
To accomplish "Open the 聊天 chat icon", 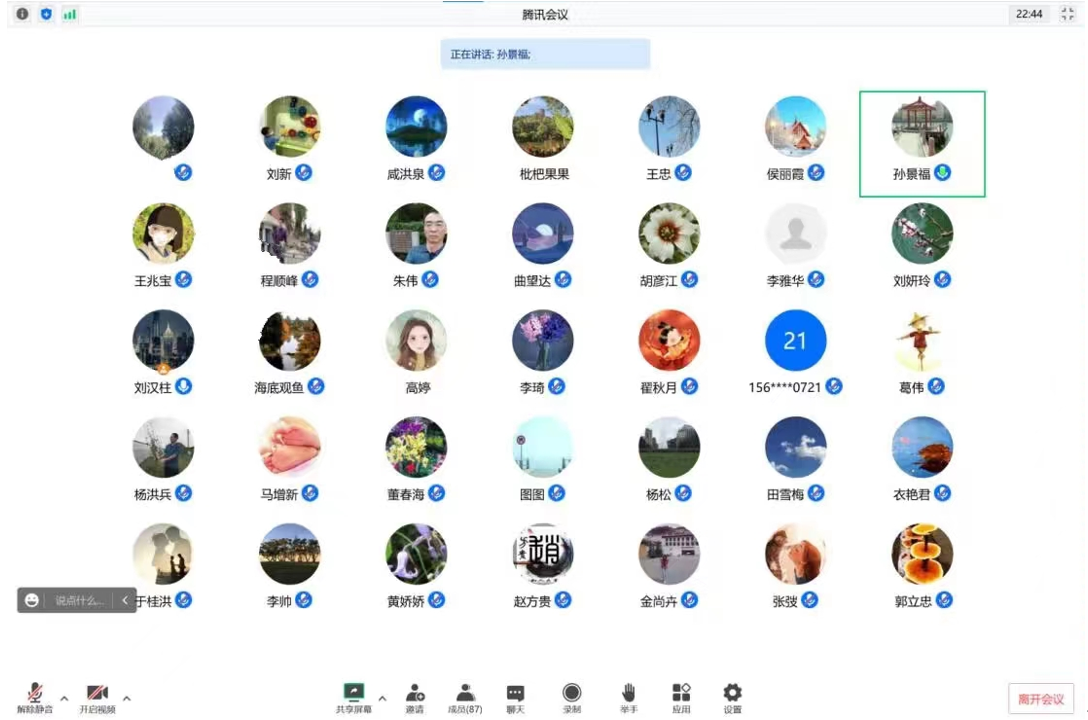I will click(x=516, y=698).
